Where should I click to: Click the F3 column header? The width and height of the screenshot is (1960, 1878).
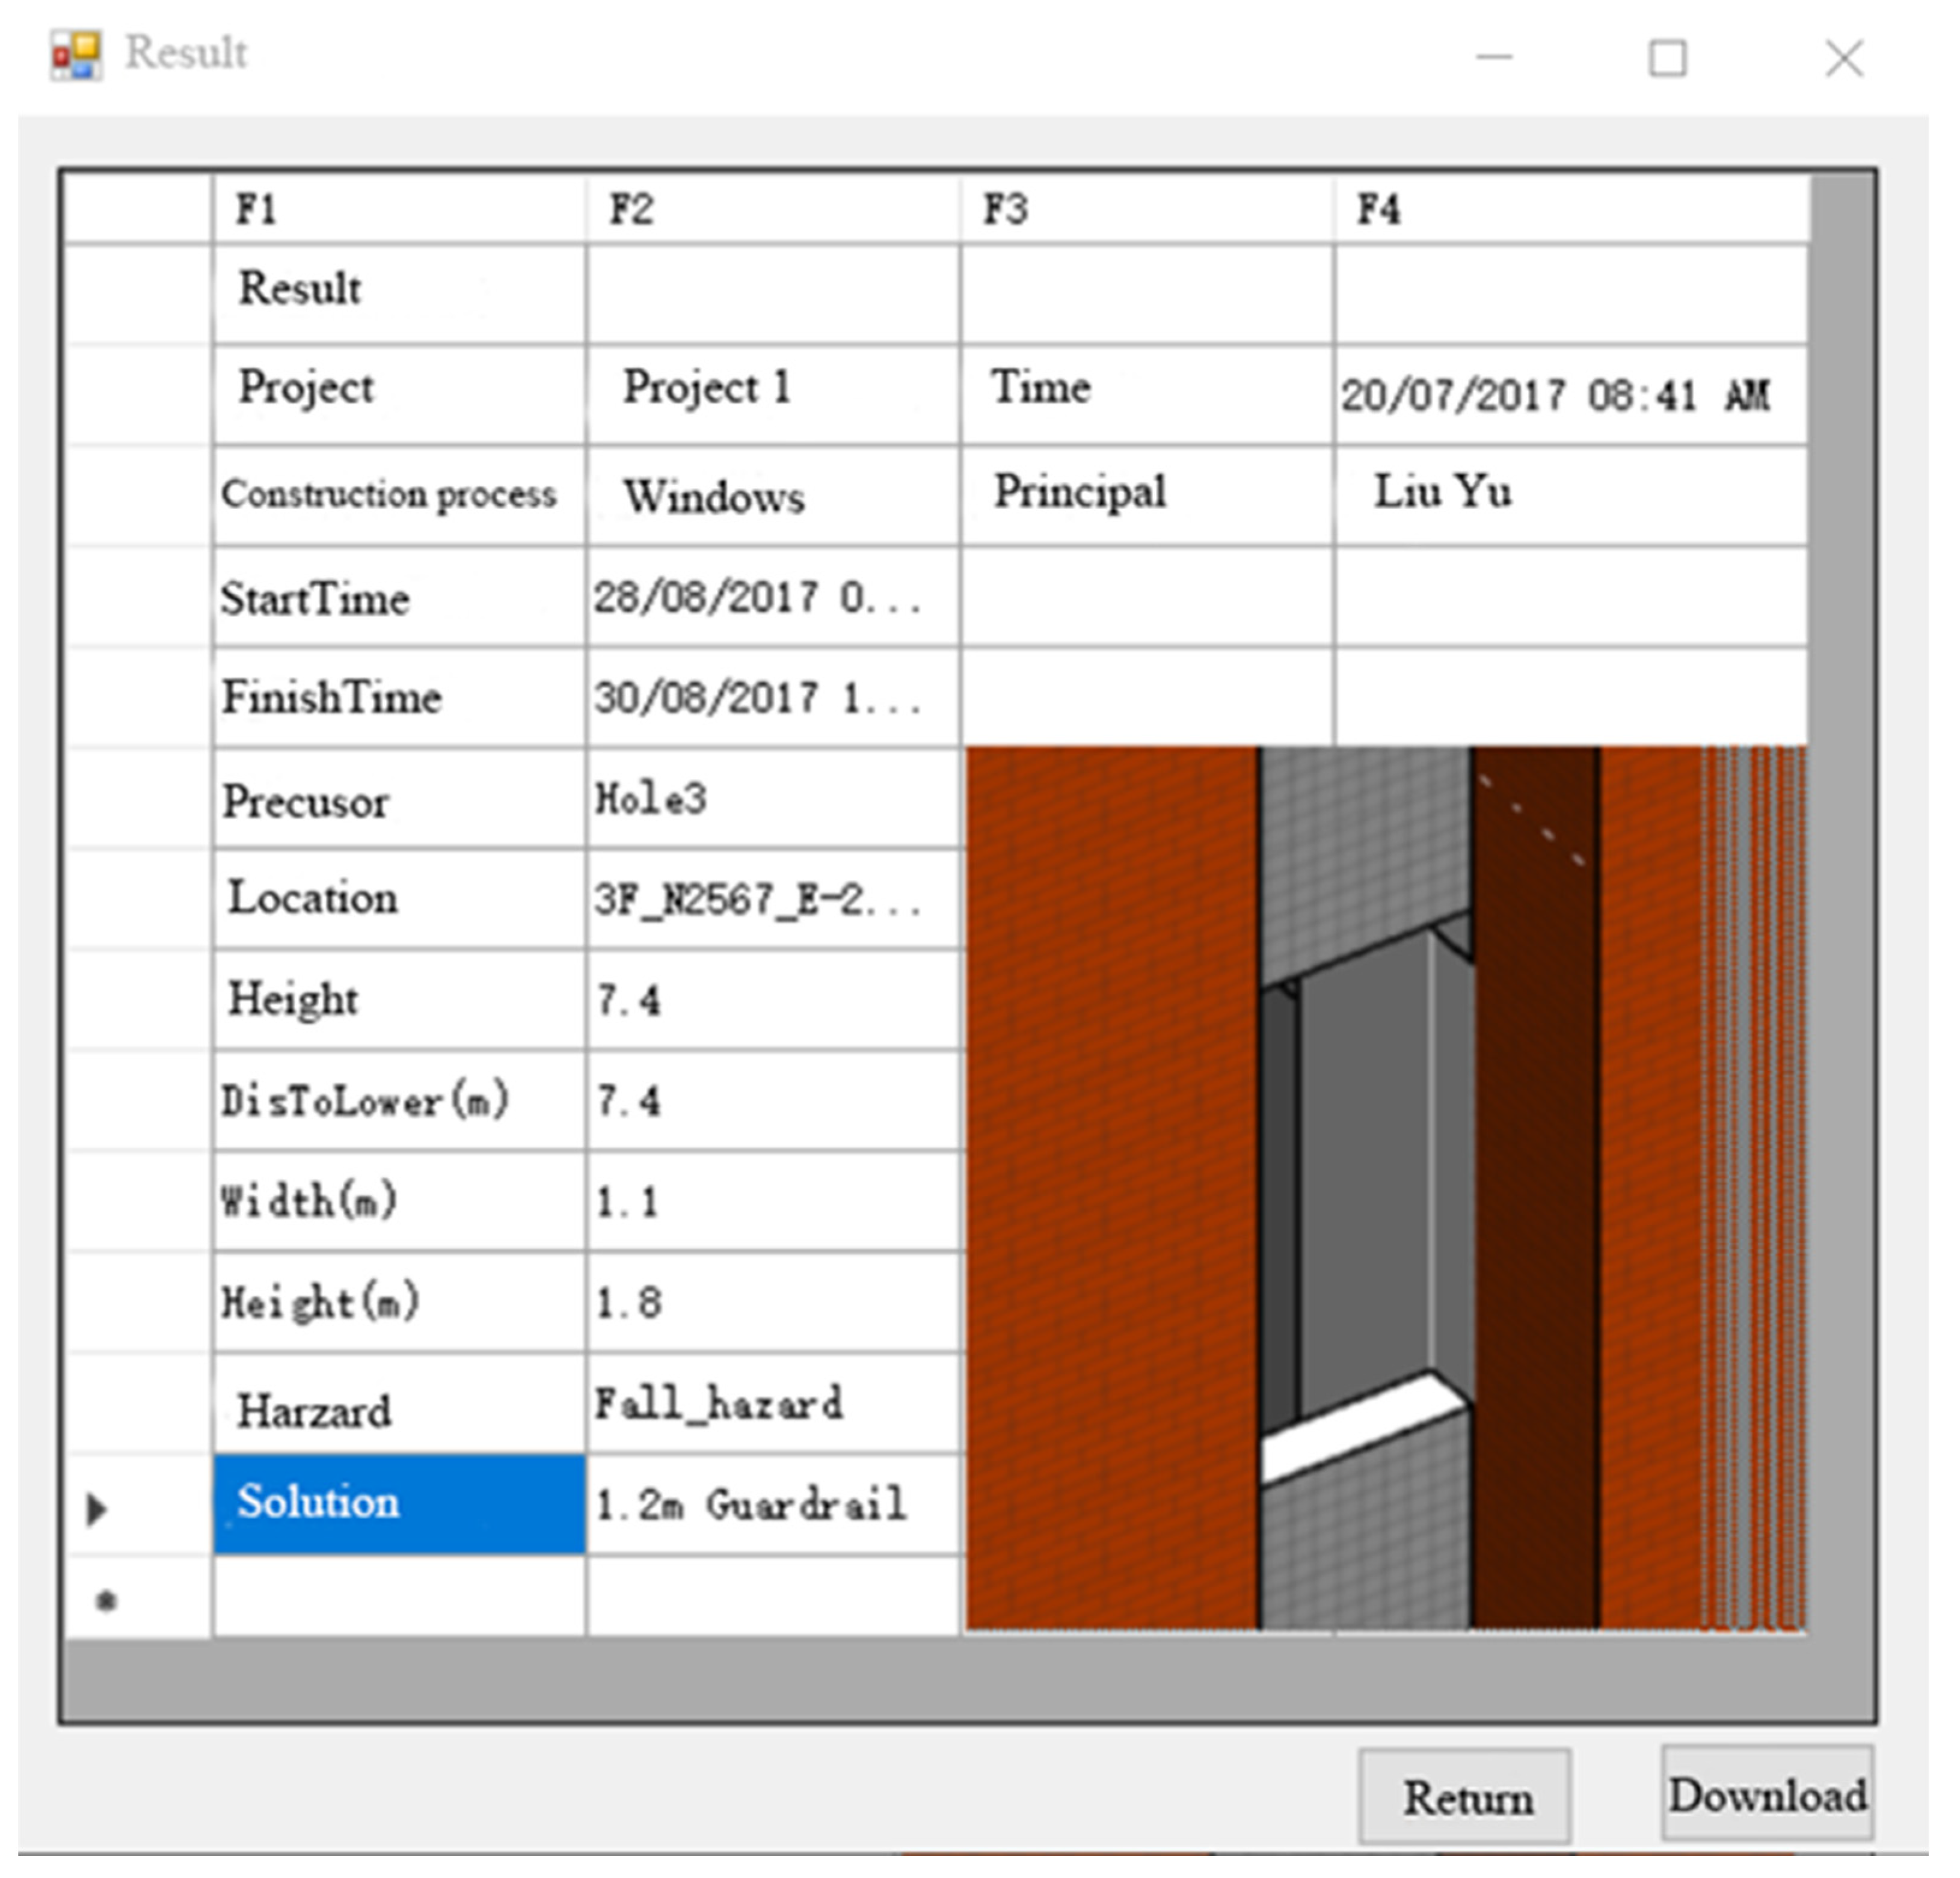(x=1146, y=209)
